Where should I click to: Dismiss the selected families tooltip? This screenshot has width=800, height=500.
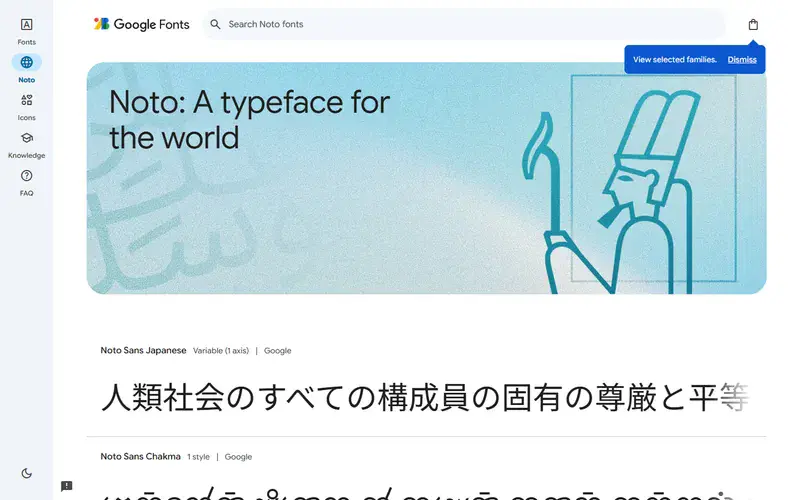point(742,60)
